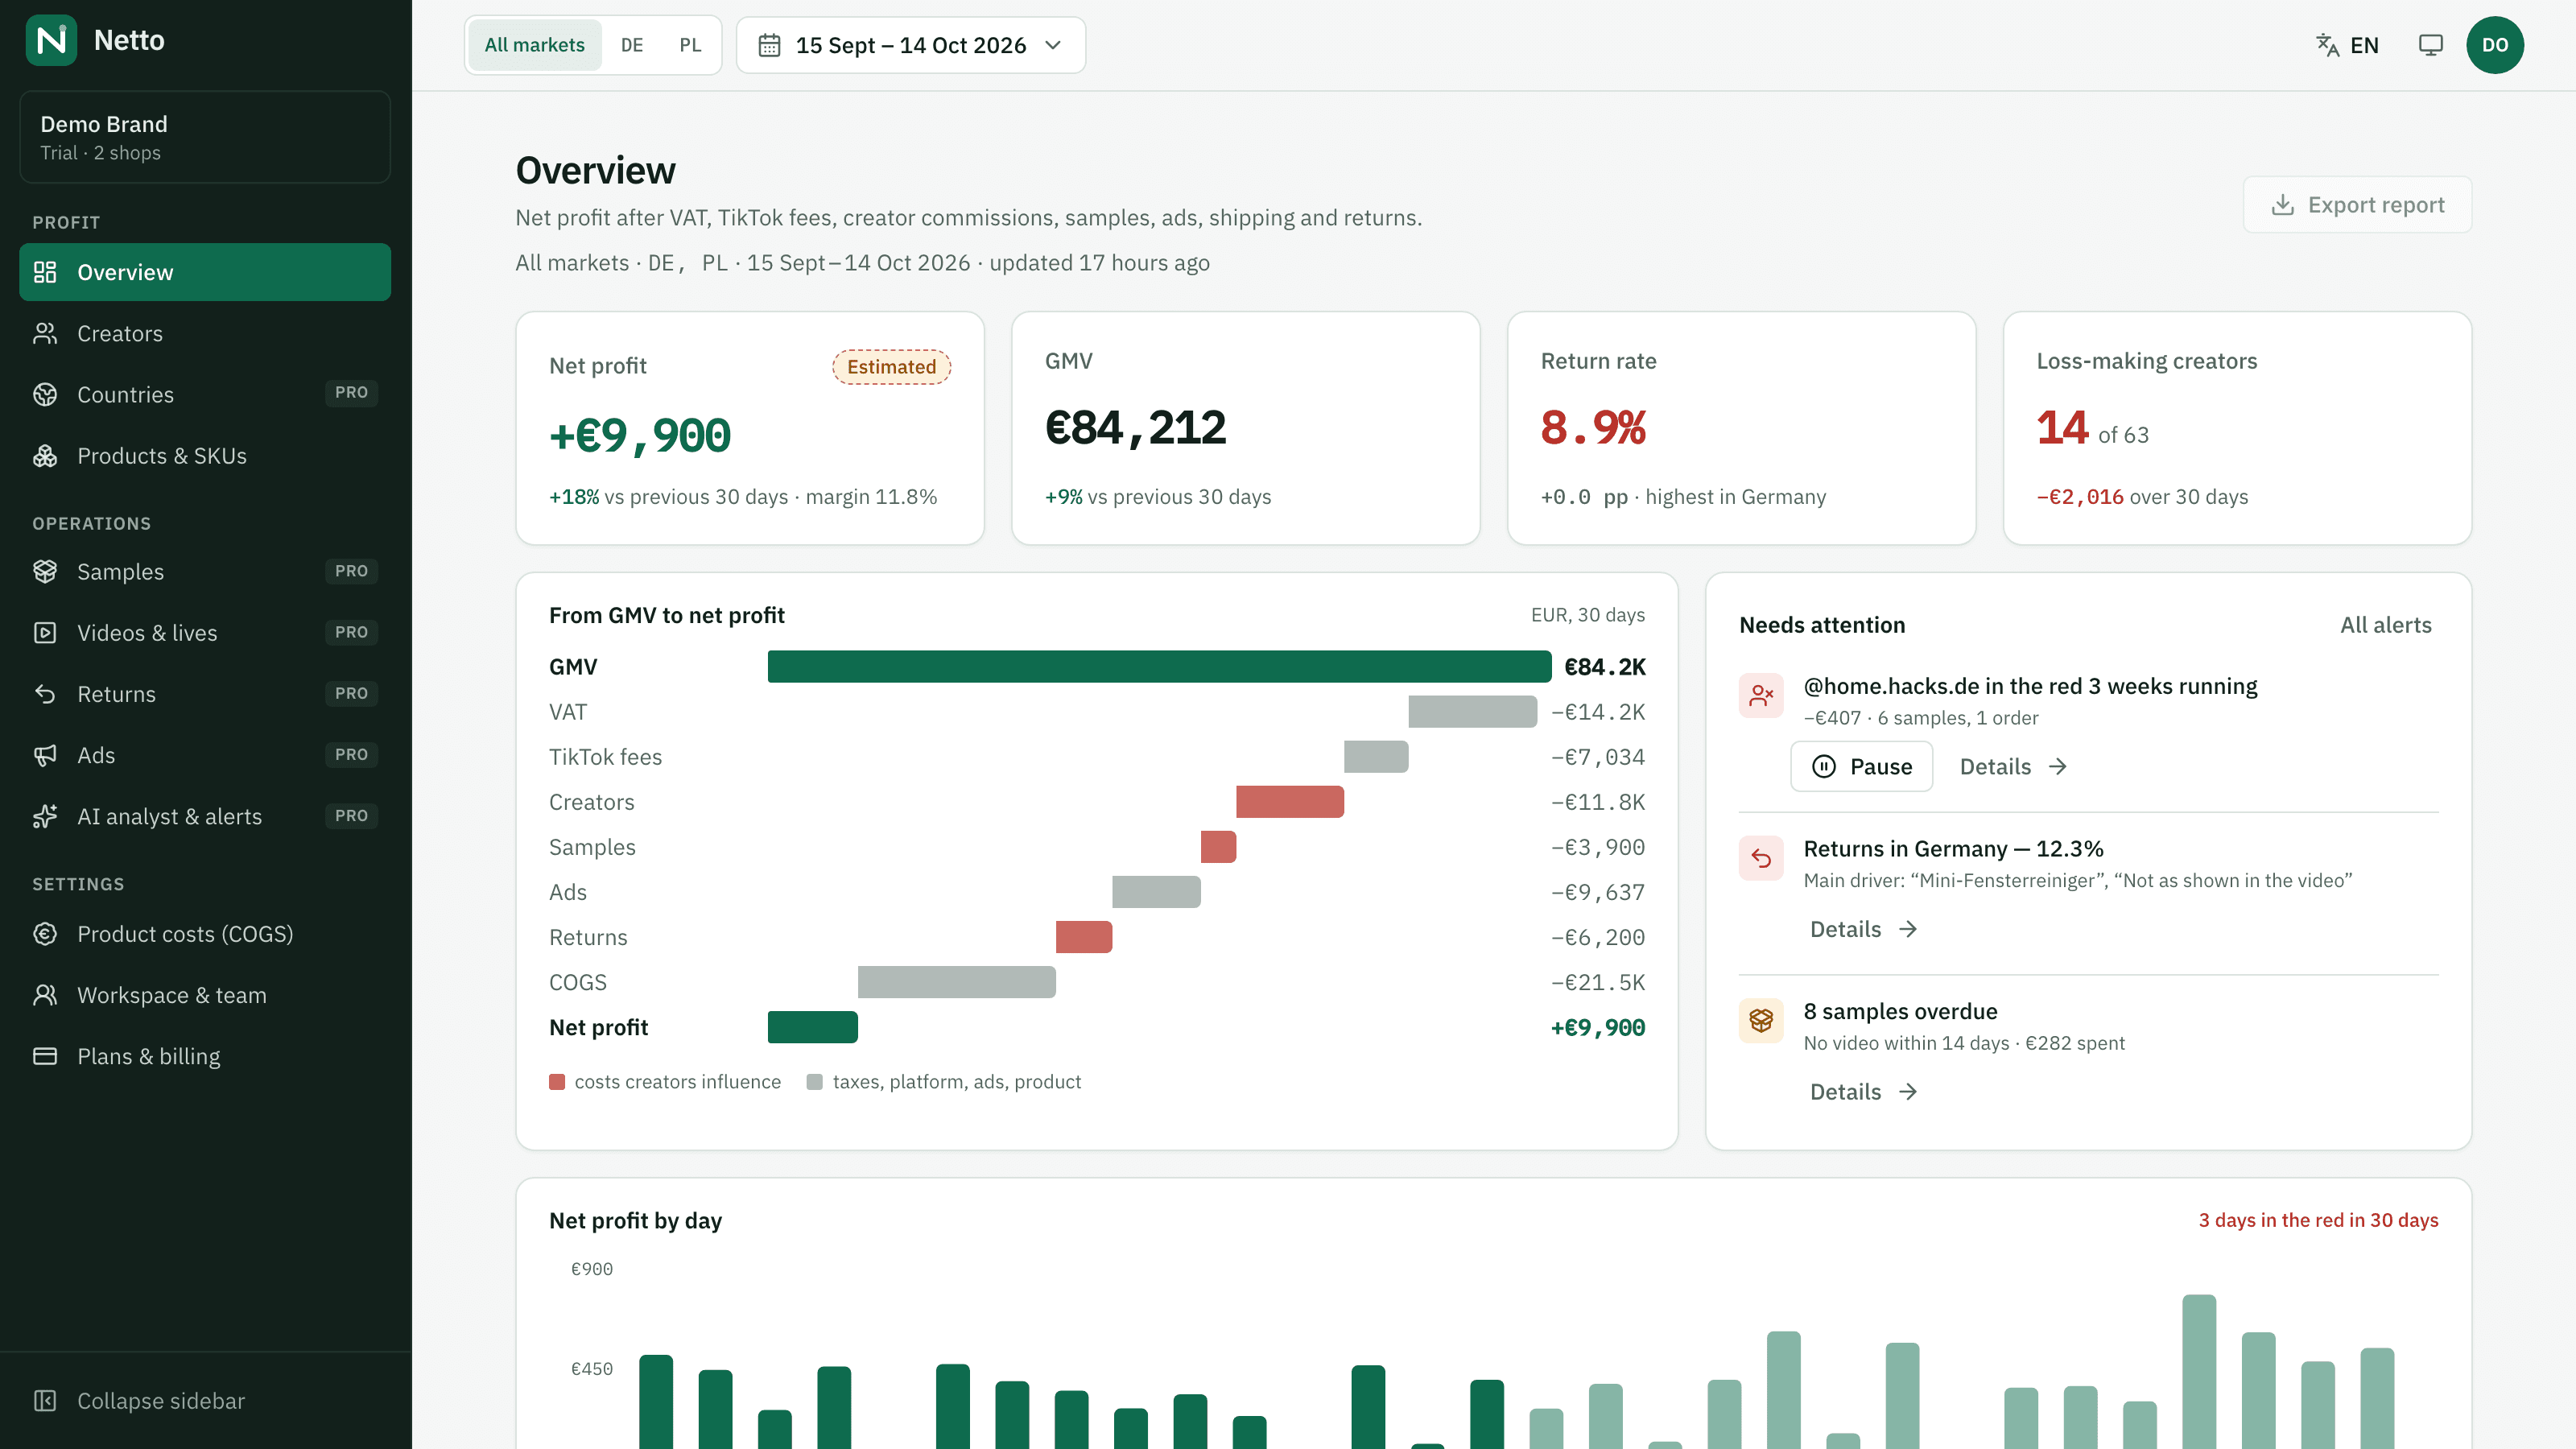Click the Collapse sidebar panel icon
The height and width of the screenshot is (1449, 2576).
45,1400
